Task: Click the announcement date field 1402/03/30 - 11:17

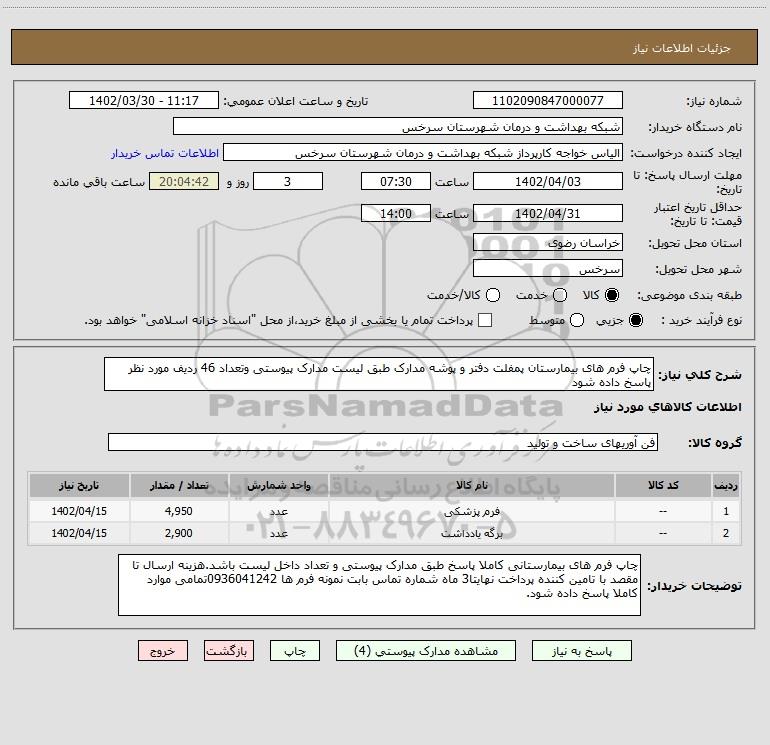Action: [144, 100]
